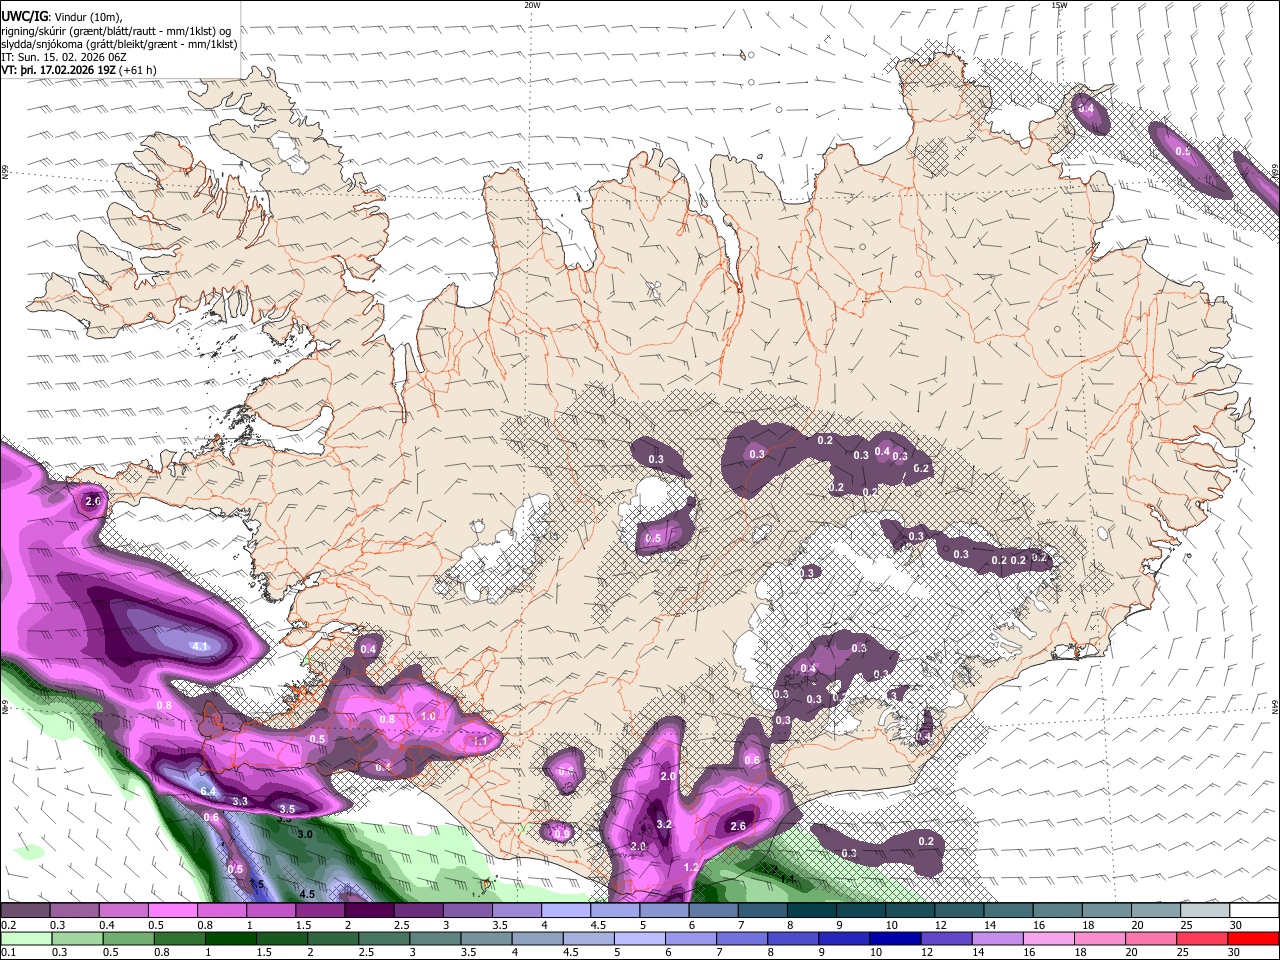Click the 0.8 value offshore in the southwest
The width and height of the screenshot is (1280, 960).
(164, 705)
